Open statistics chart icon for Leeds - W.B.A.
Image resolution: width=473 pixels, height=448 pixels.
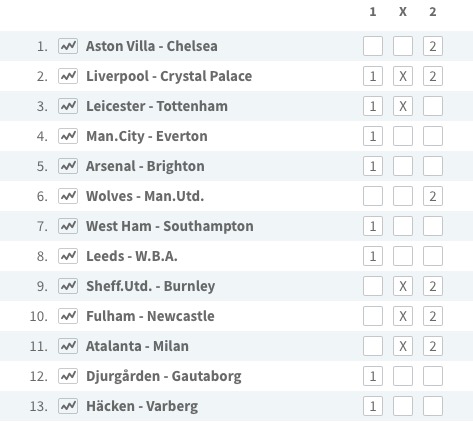(68, 256)
